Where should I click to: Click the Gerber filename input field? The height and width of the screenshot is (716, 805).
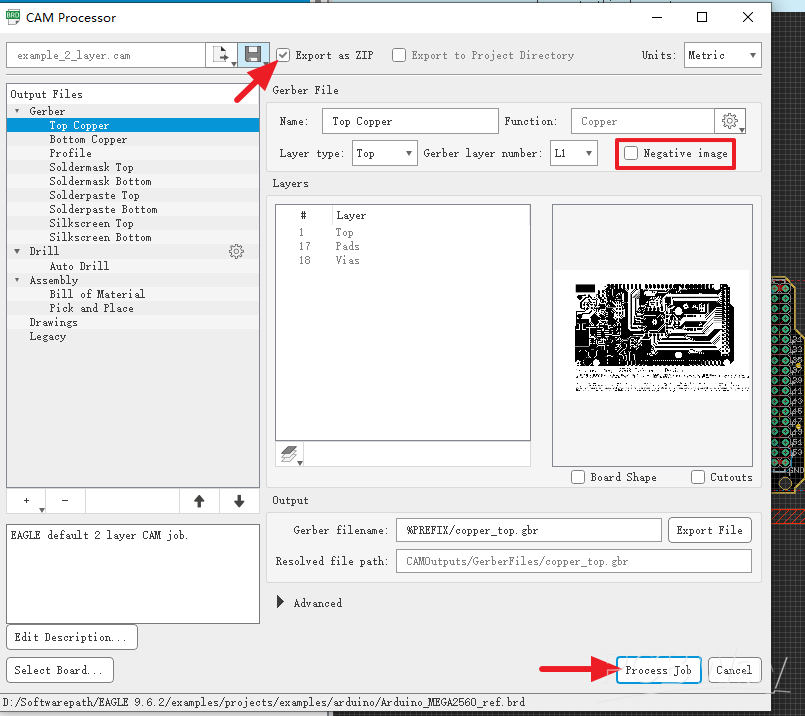click(x=529, y=530)
